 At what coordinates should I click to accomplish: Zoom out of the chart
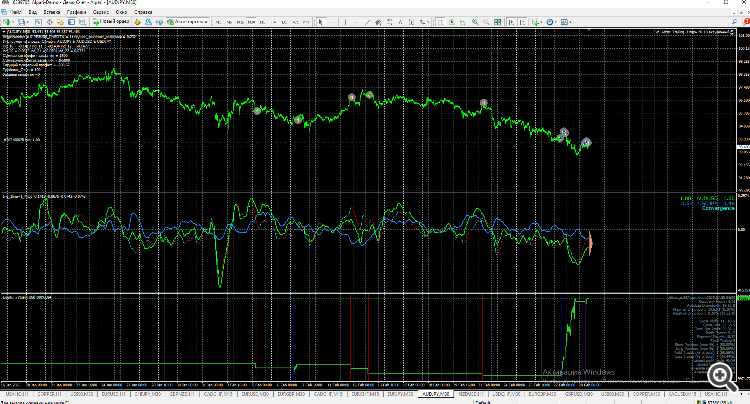[x=486, y=22]
